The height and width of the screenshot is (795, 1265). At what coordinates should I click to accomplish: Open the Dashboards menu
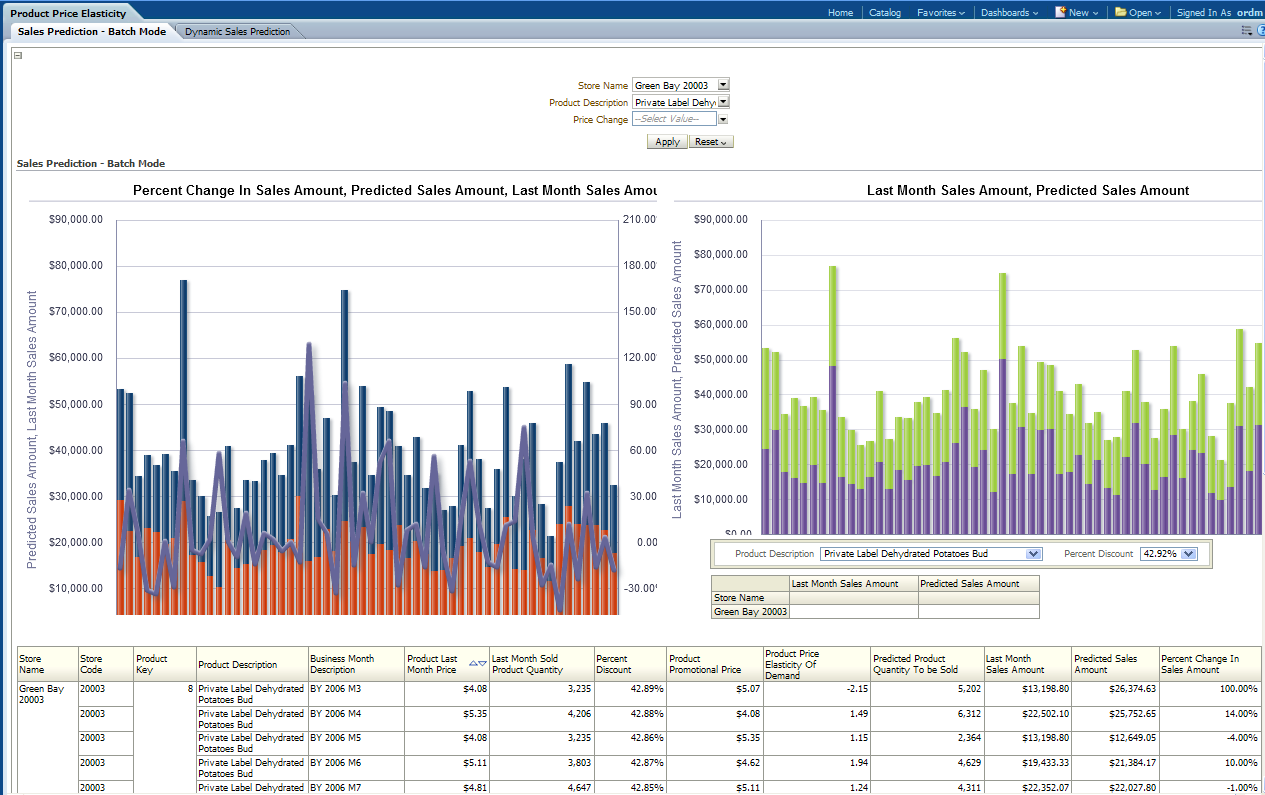tap(1009, 13)
